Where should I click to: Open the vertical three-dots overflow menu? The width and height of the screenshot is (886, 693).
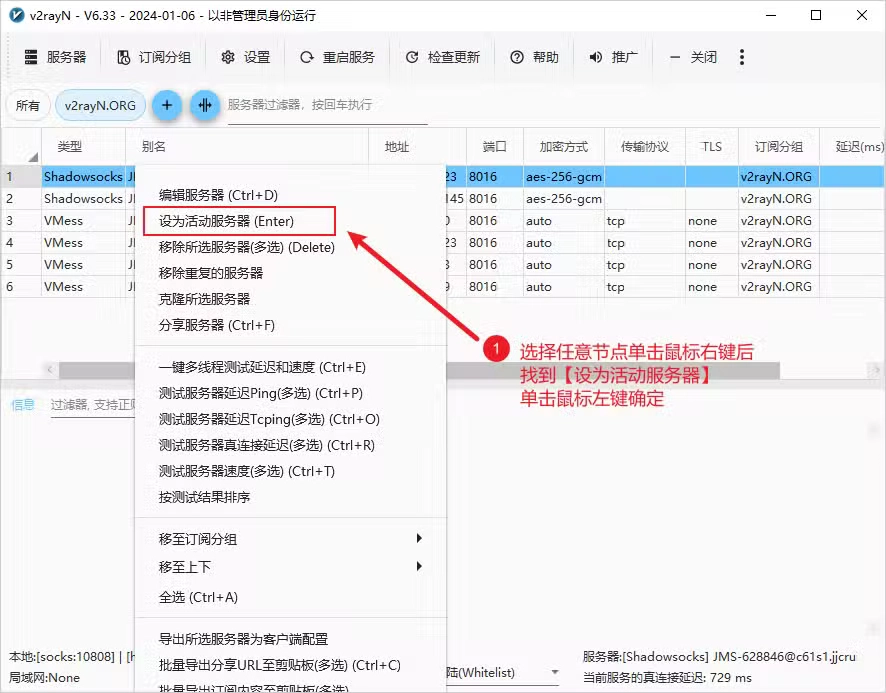[x=742, y=58]
